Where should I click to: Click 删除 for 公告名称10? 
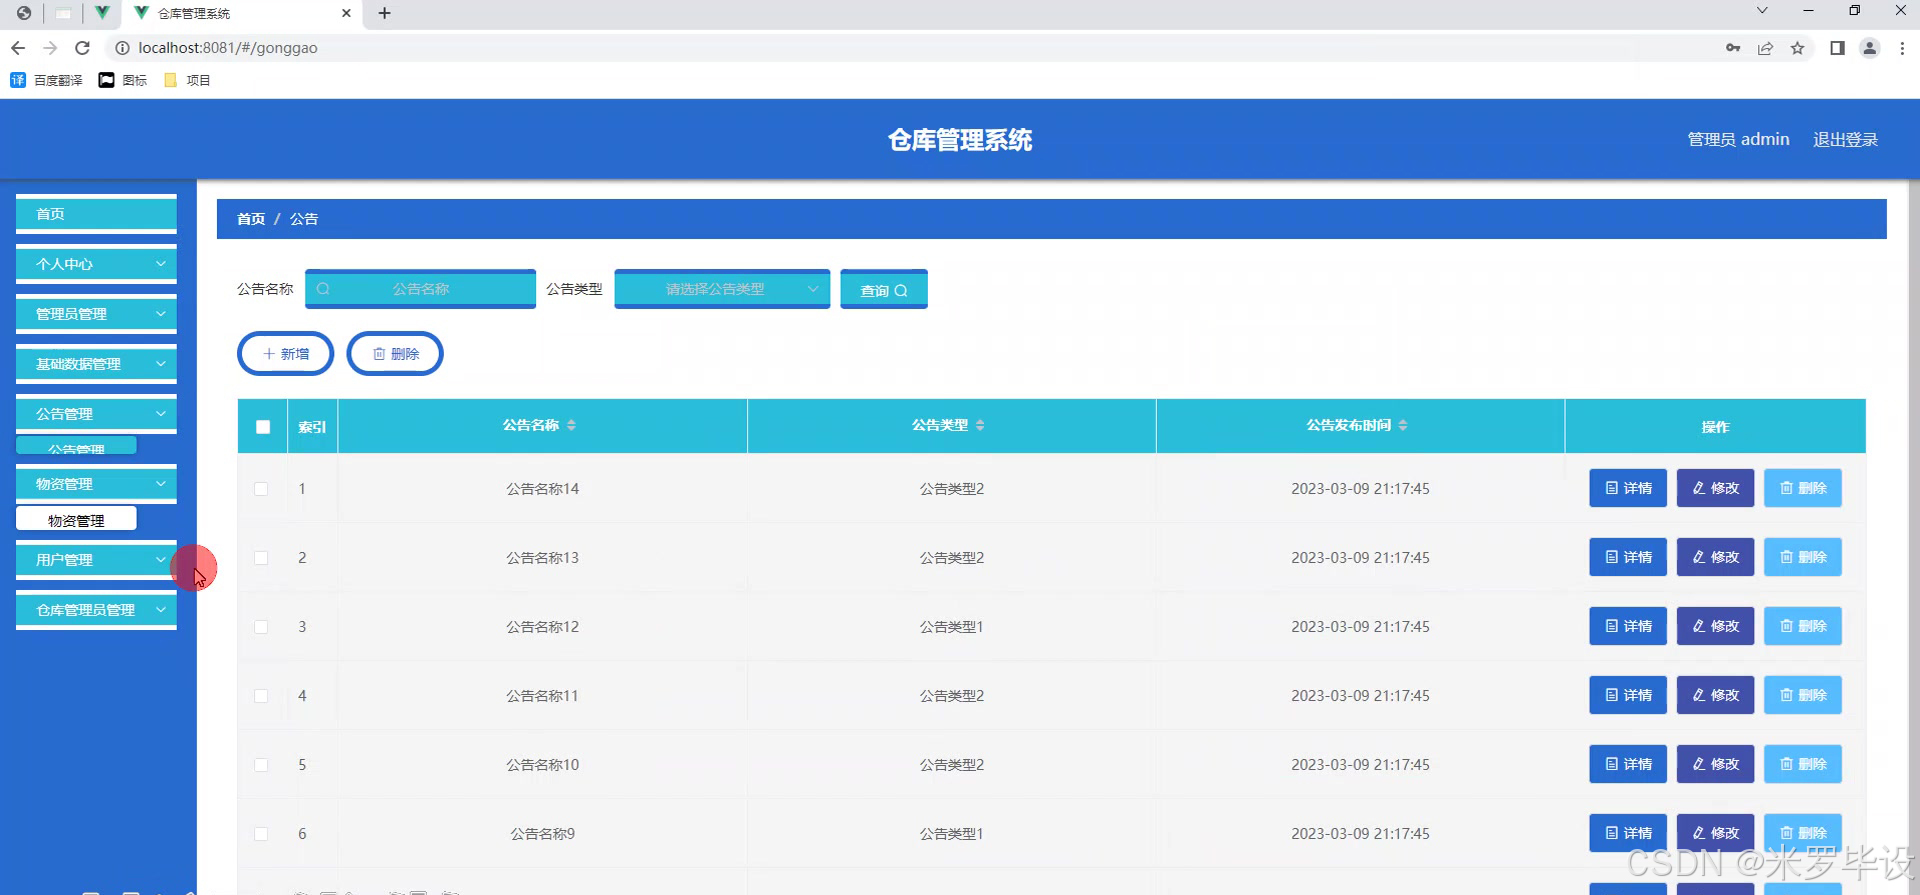(1803, 764)
